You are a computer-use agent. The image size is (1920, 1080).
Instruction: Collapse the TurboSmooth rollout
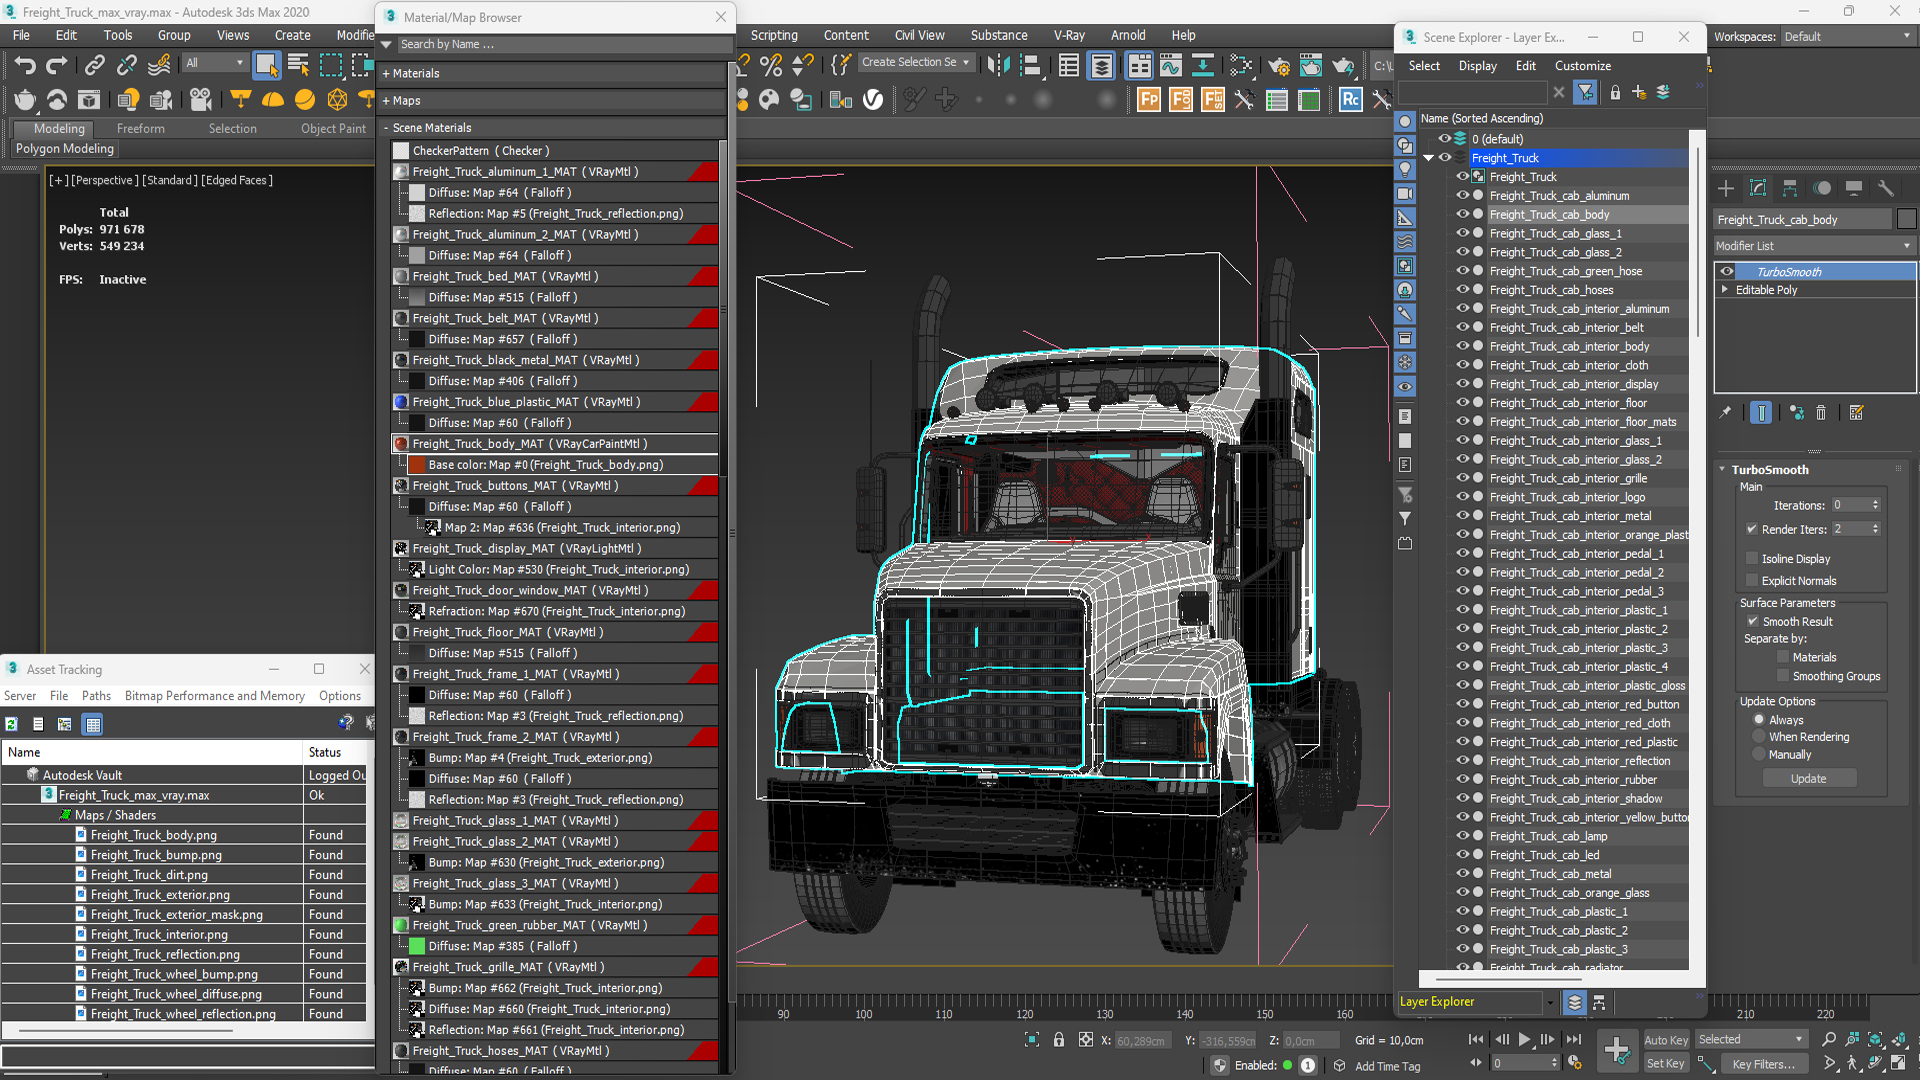[1722, 470]
